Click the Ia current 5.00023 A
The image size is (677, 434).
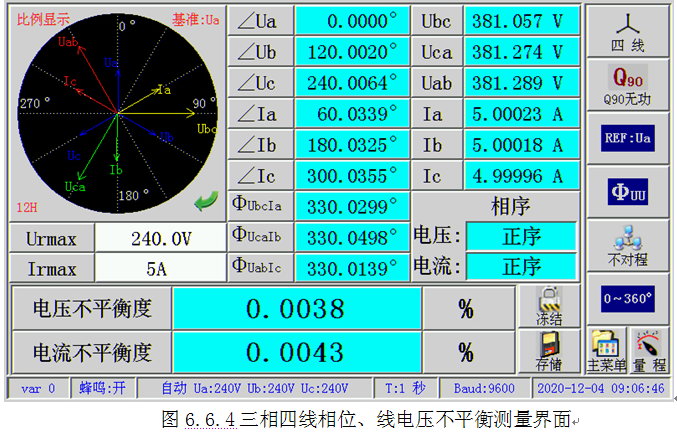522,114
